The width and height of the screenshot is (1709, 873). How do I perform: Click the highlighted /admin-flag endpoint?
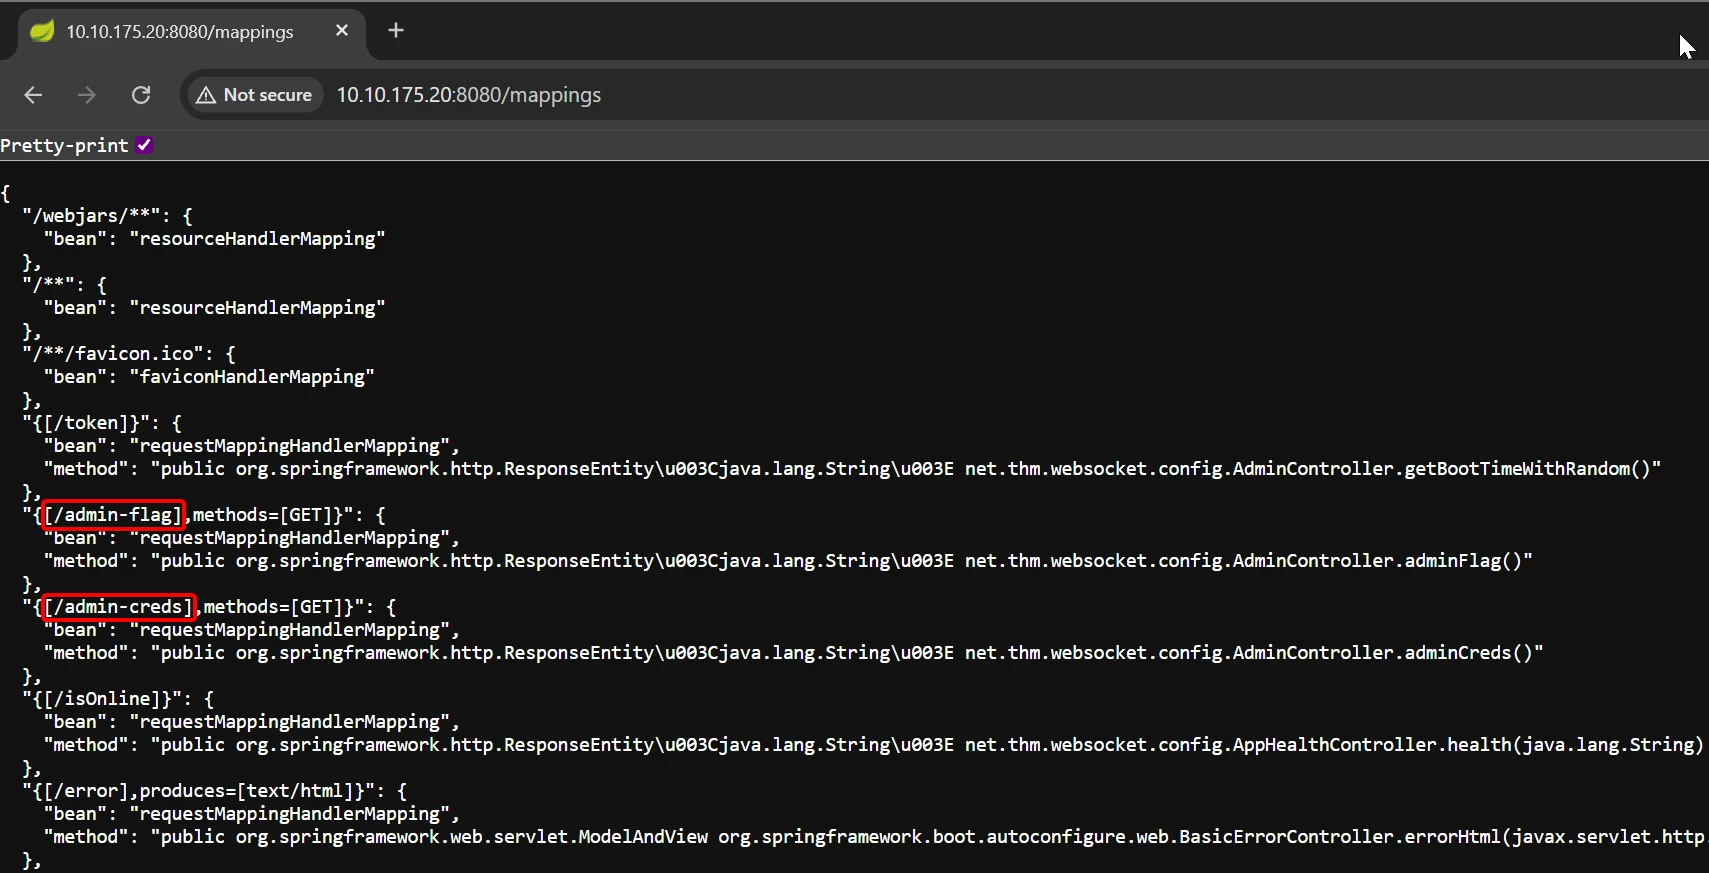click(x=113, y=515)
